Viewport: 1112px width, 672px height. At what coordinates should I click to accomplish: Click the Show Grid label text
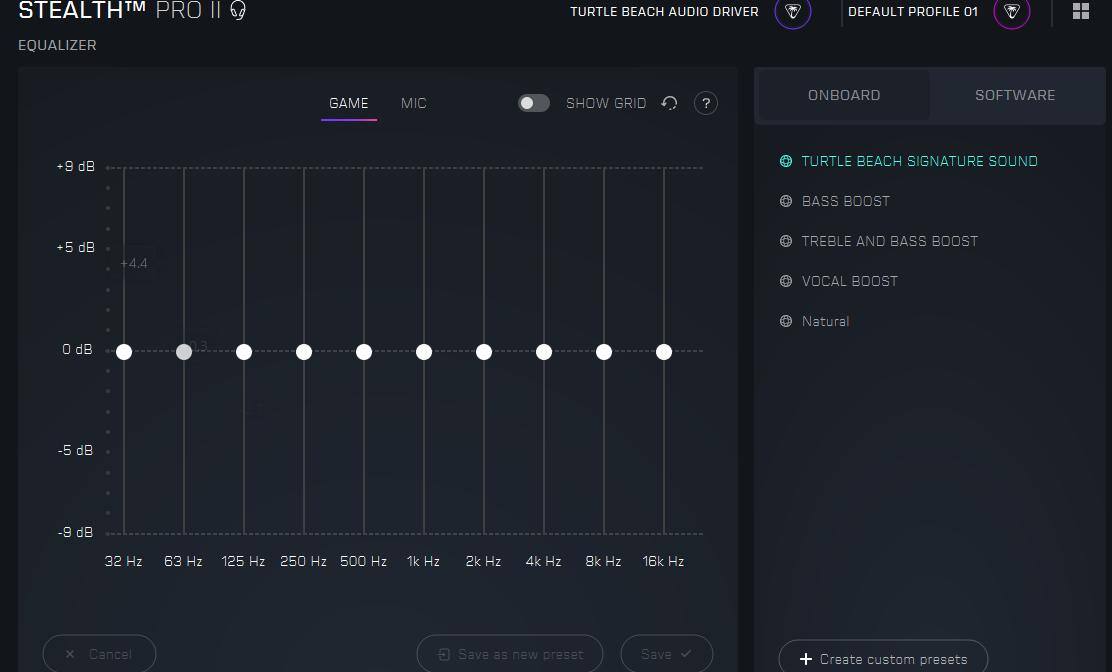coord(606,103)
